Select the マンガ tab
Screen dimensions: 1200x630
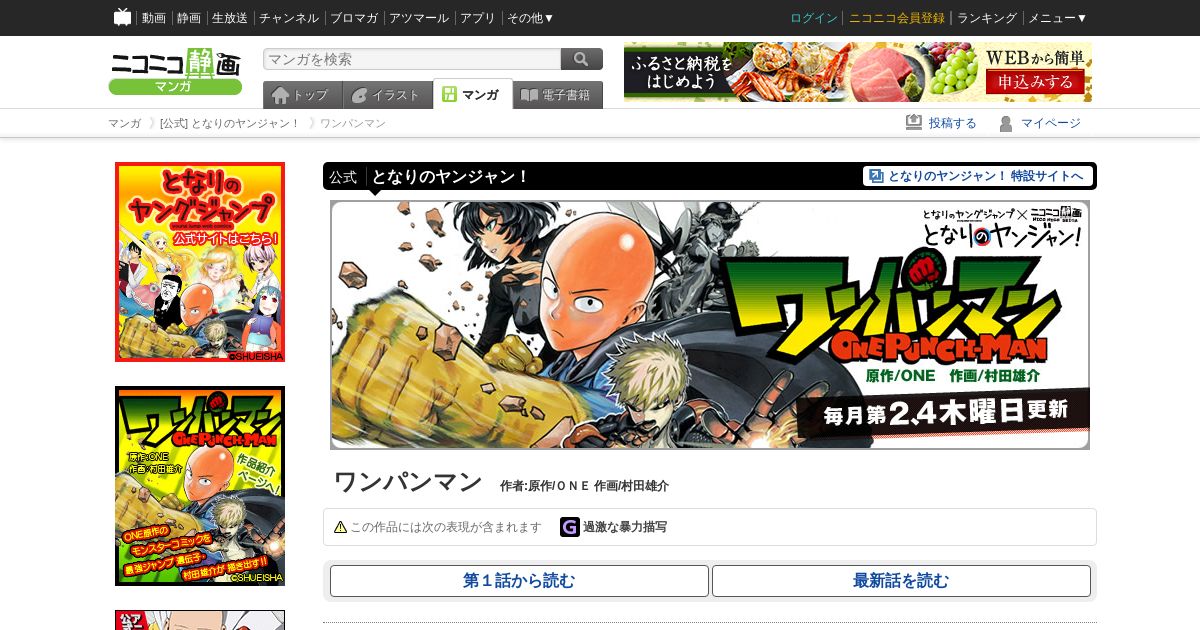point(472,94)
